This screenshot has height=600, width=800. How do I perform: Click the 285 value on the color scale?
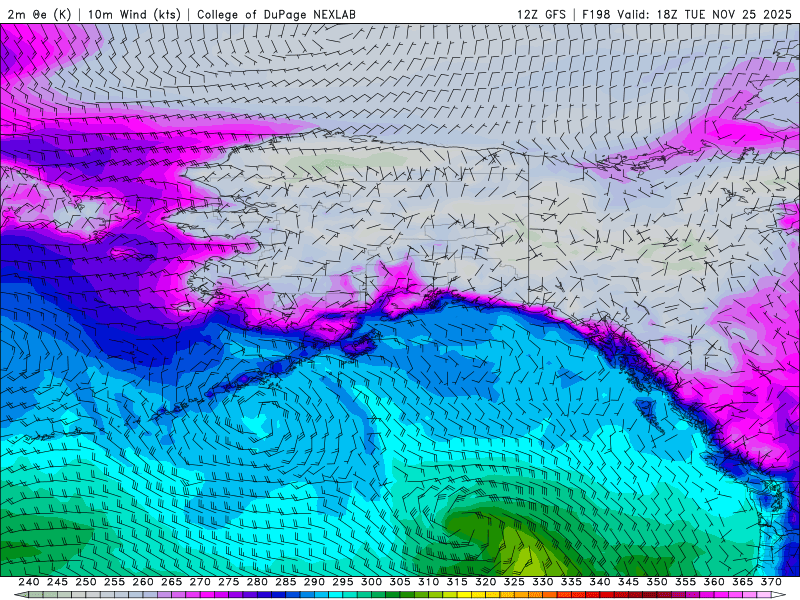(x=286, y=582)
